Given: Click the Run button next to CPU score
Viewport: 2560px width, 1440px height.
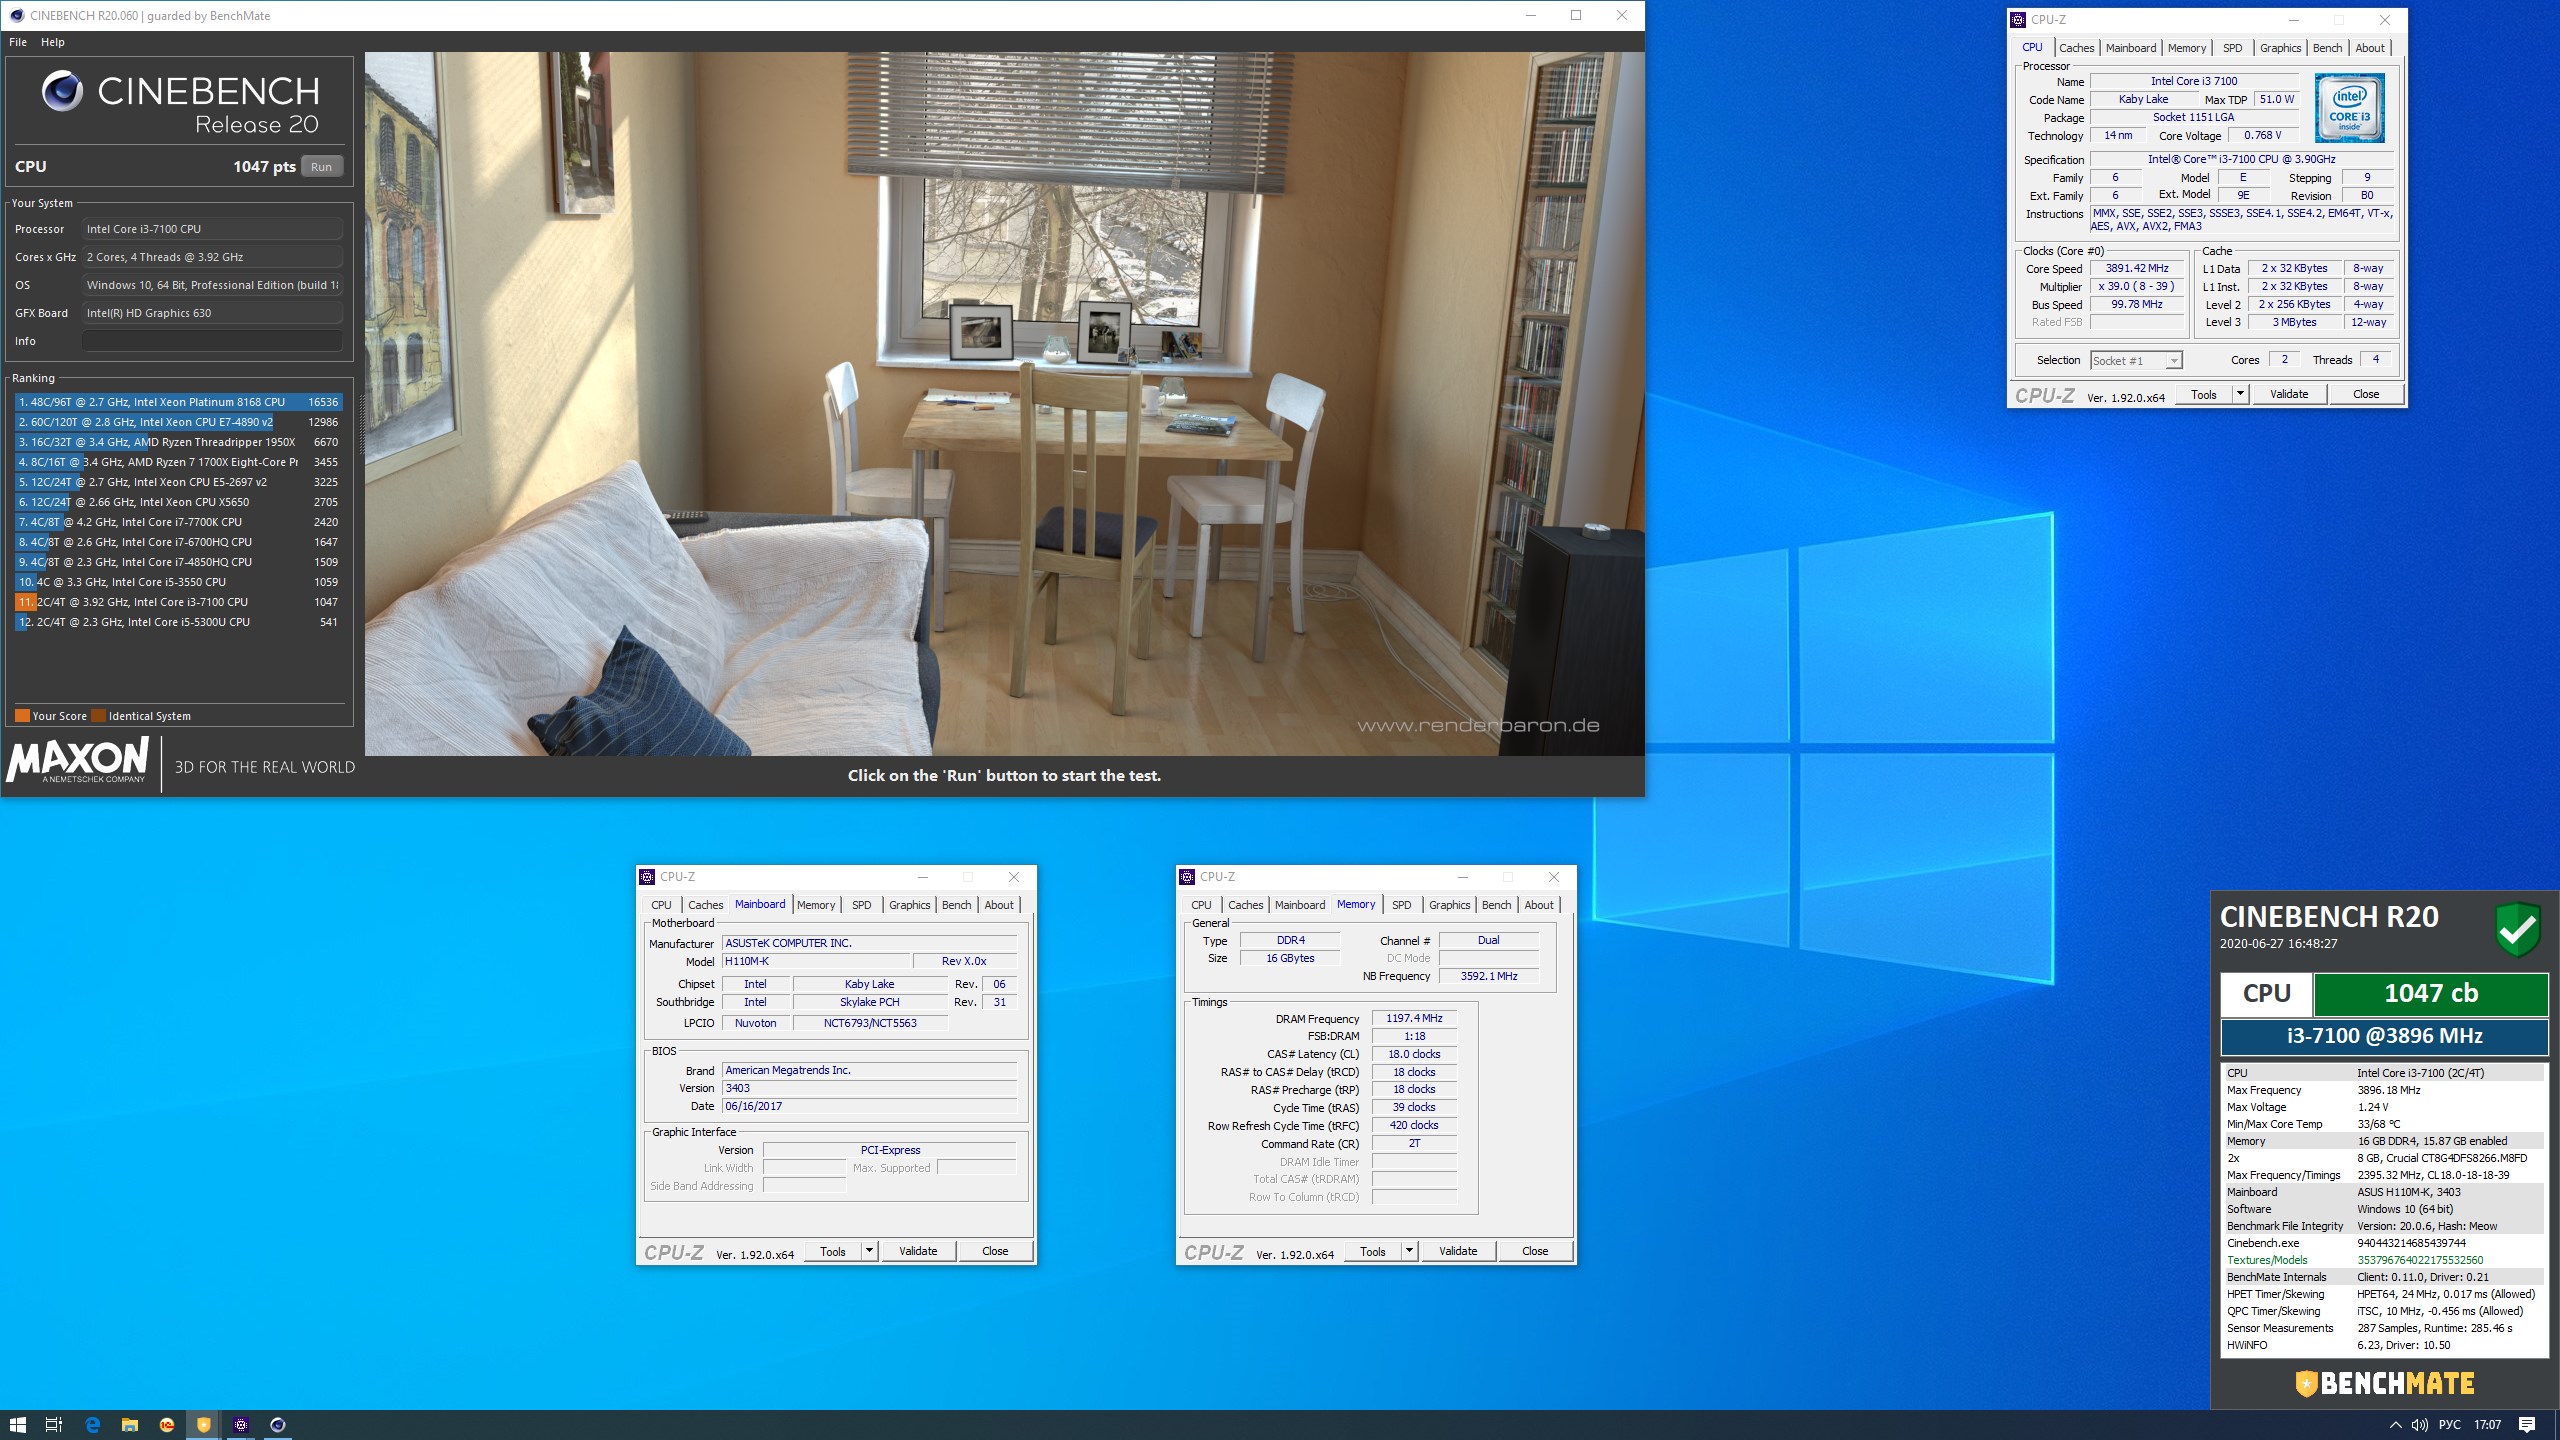Looking at the screenshot, I should (321, 167).
